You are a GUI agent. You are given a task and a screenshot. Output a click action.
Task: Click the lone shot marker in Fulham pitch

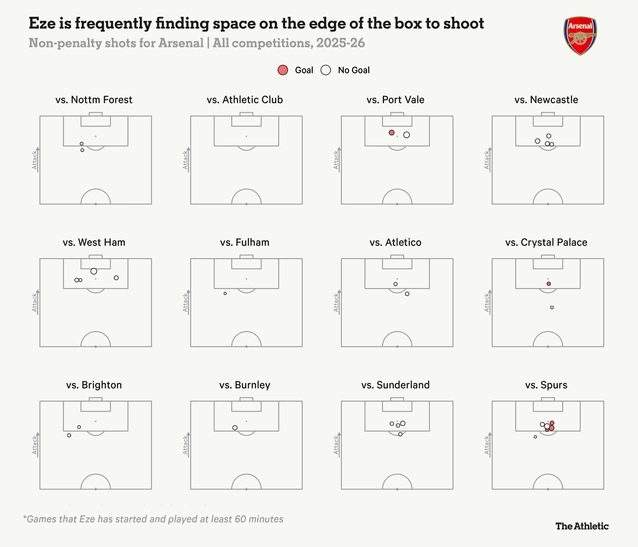point(225,293)
